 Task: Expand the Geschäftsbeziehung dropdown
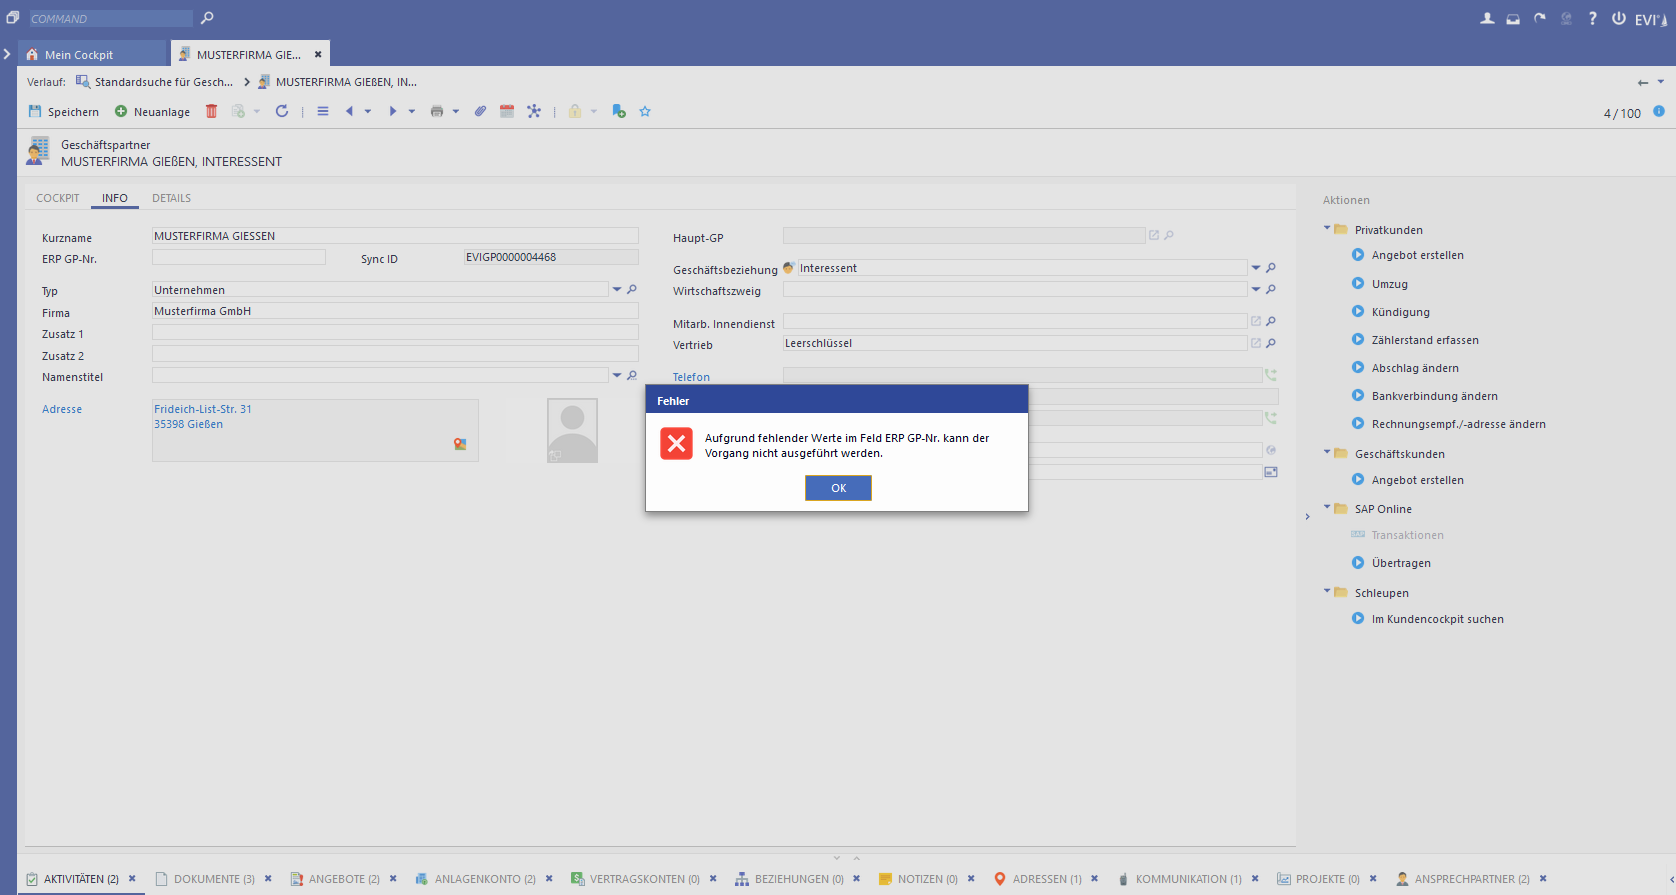[1256, 268]
